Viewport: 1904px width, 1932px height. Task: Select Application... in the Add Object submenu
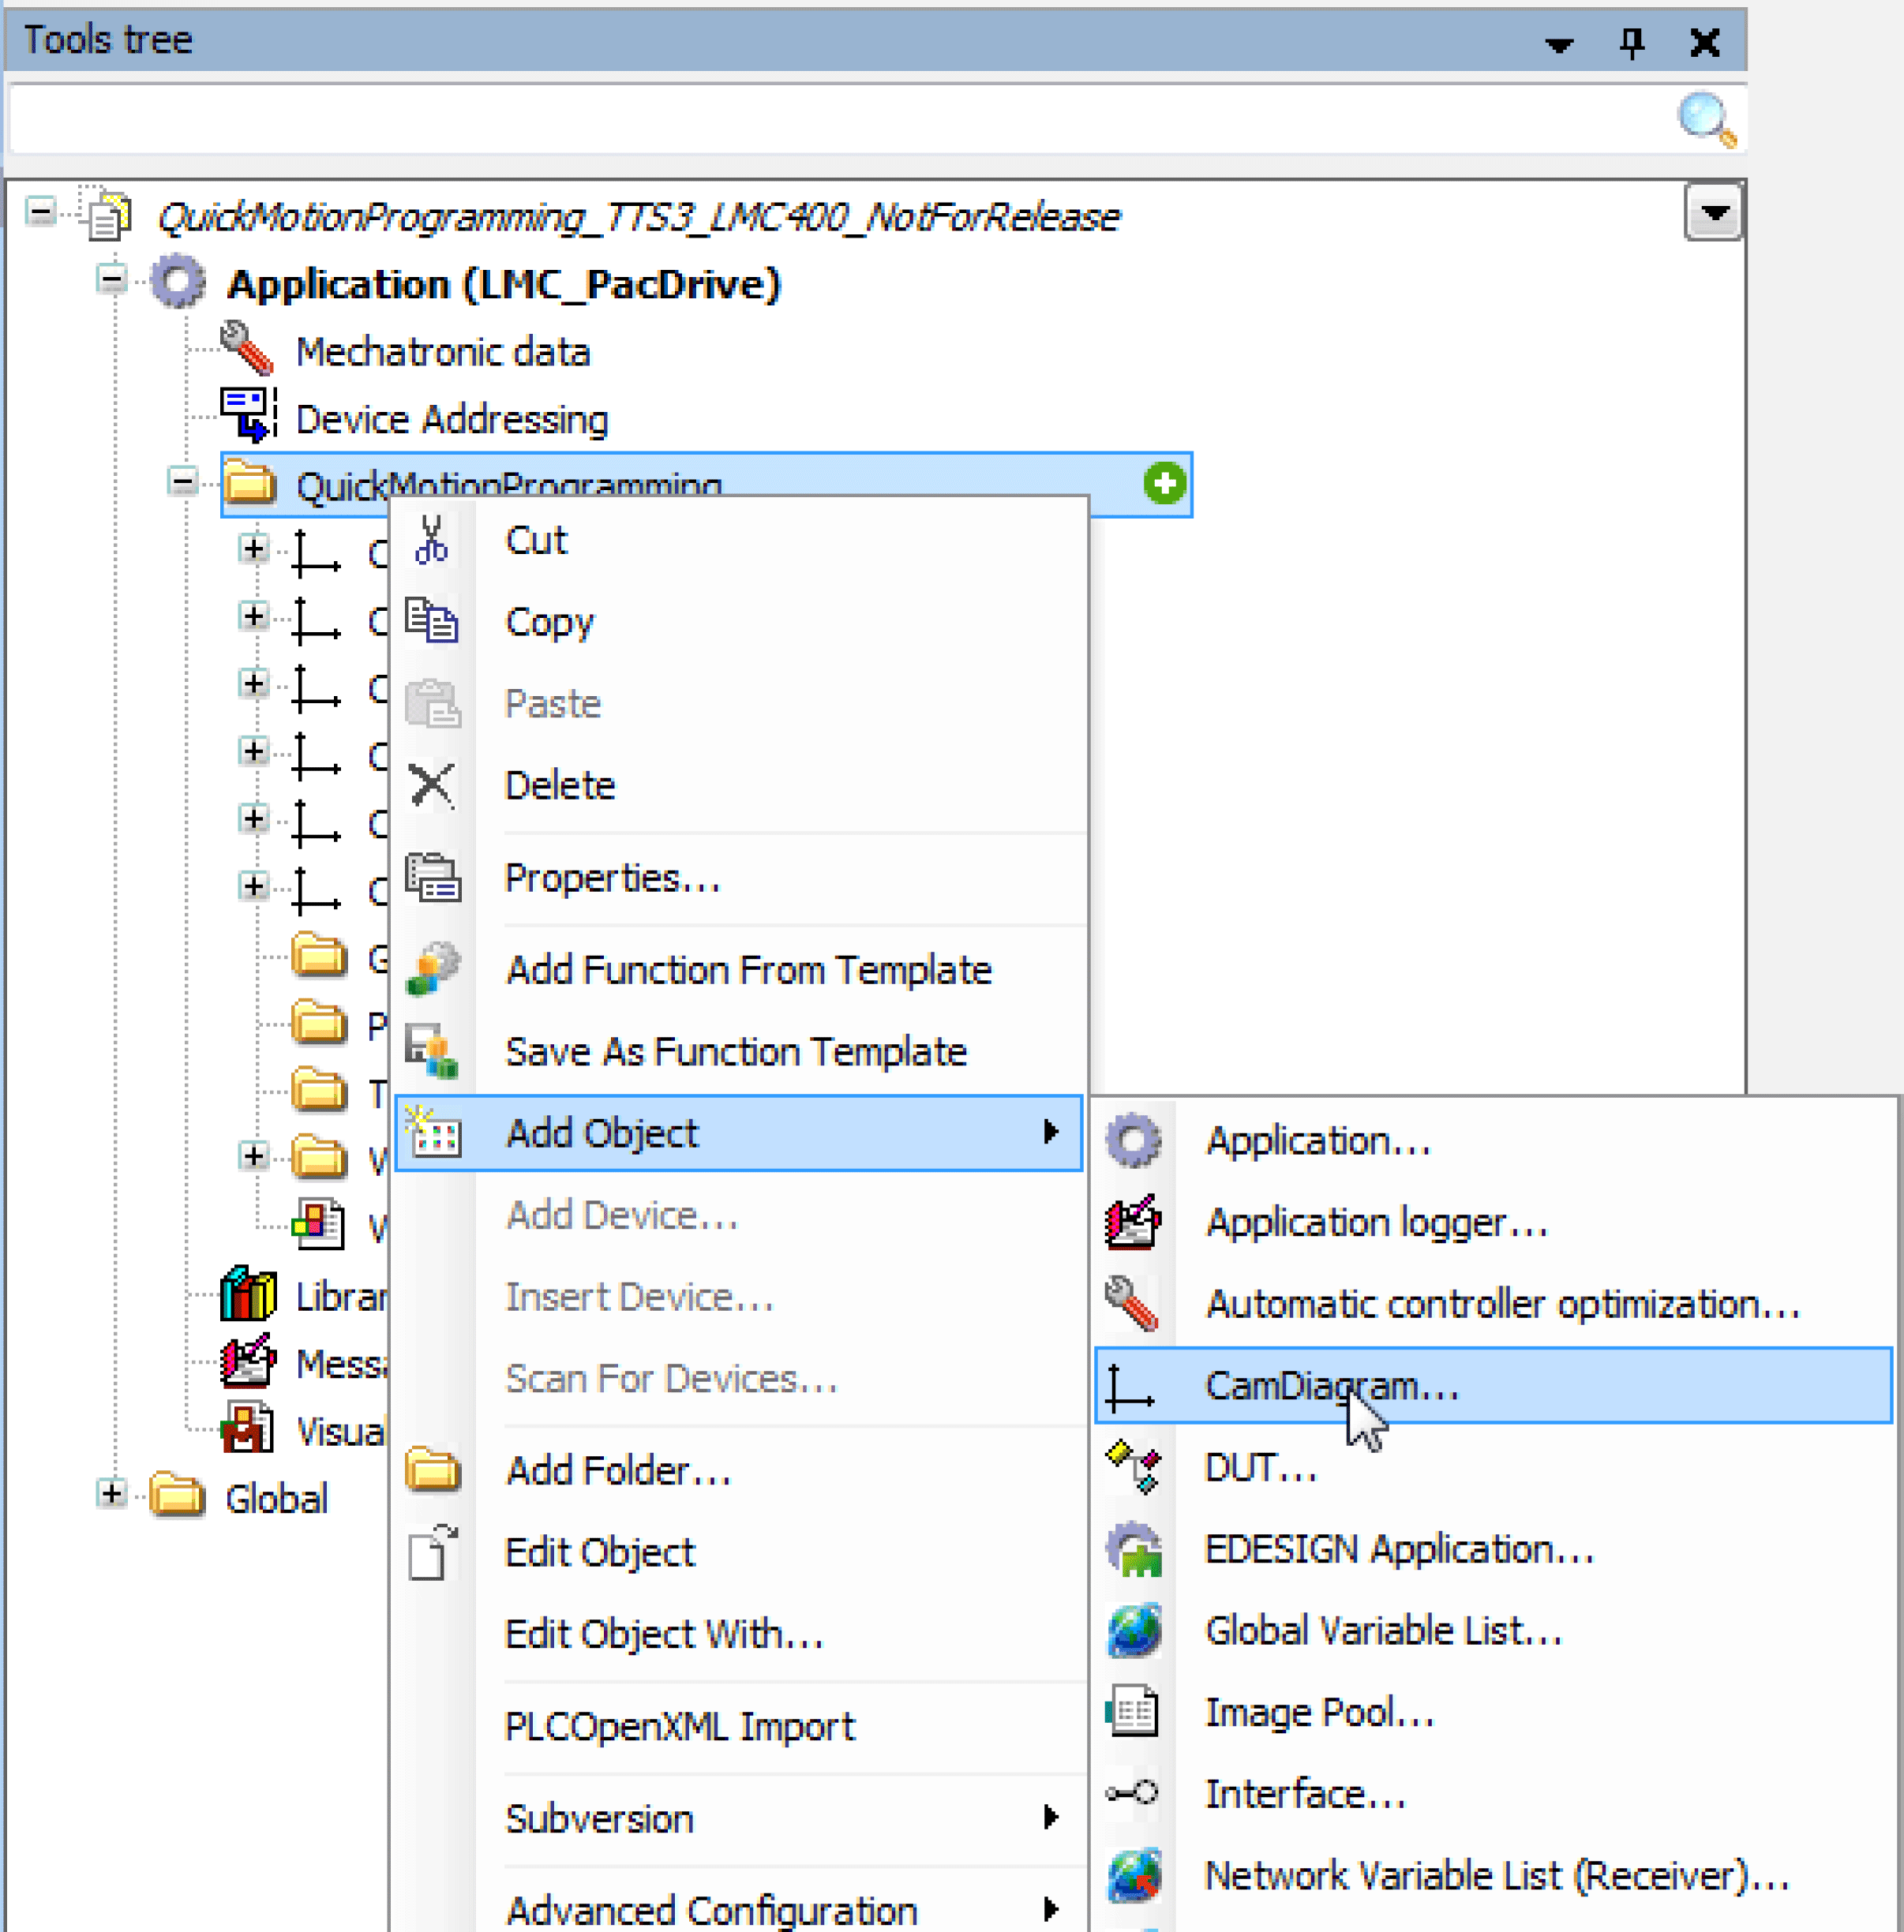click(x=1494, y=1142)
